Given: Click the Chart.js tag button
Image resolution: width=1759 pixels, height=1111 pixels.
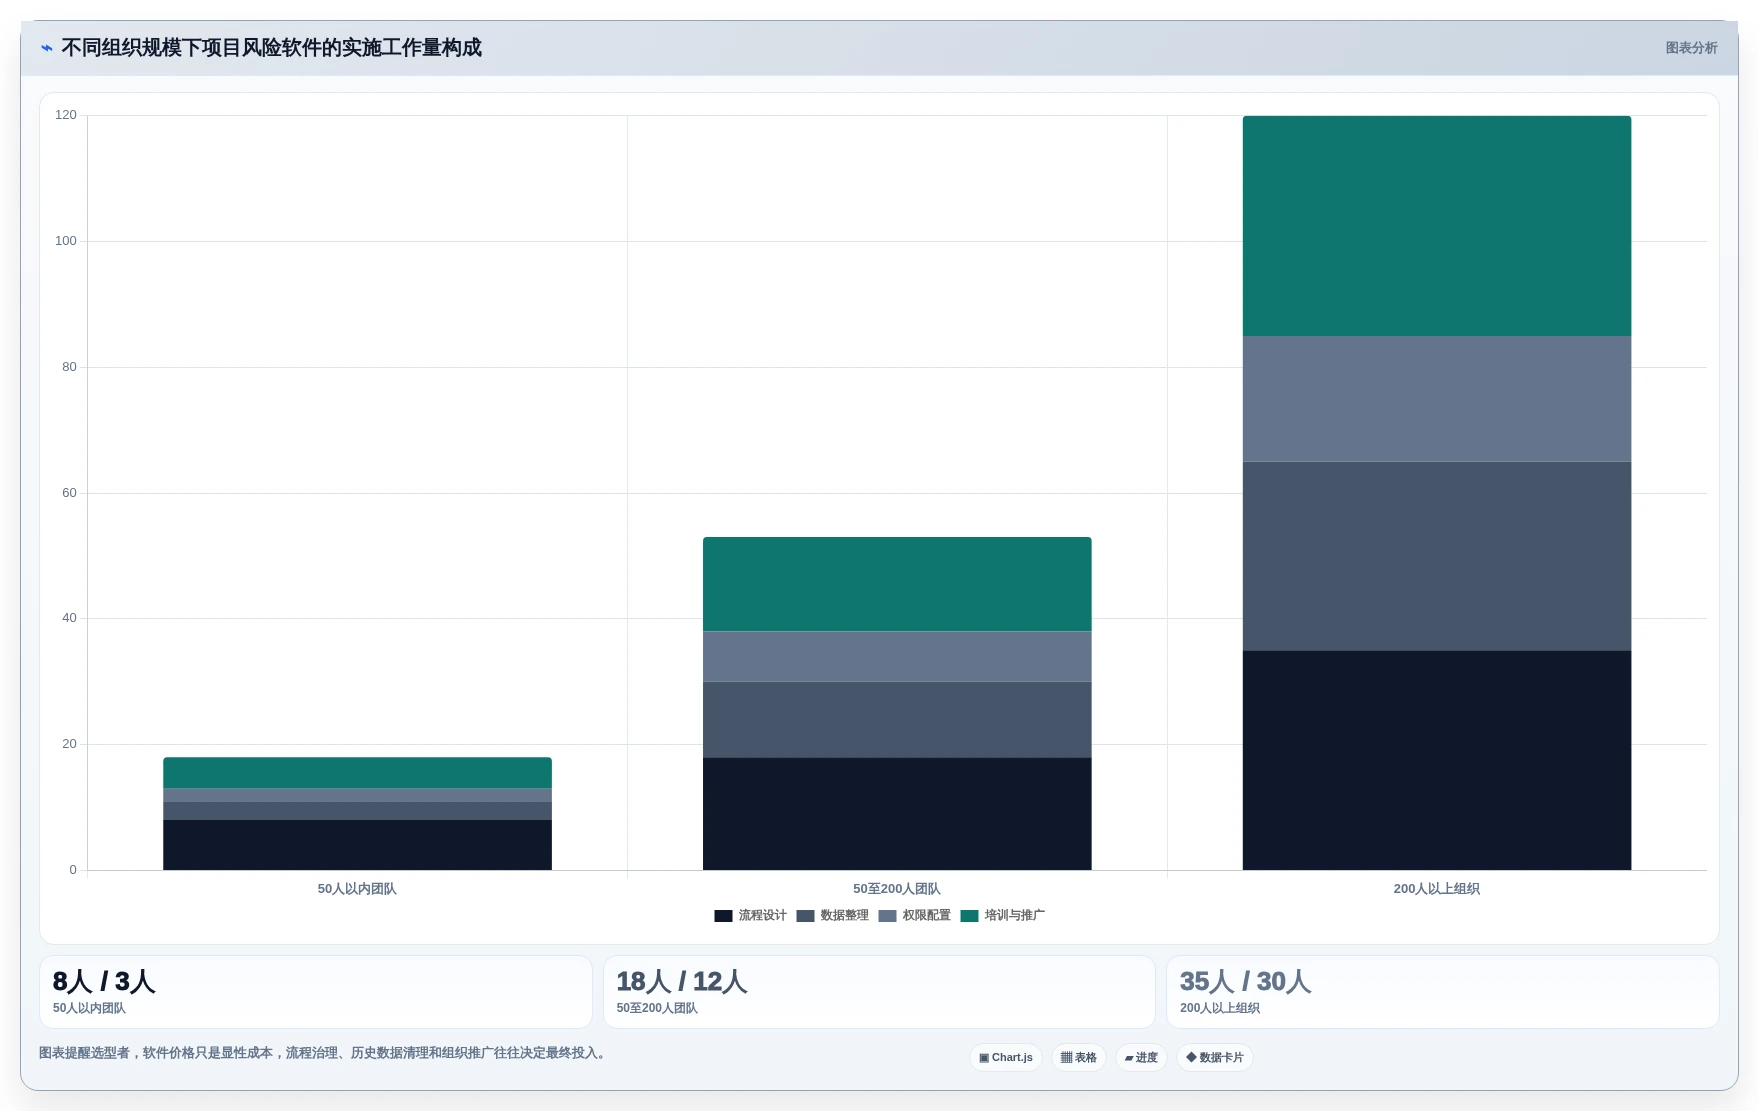Looking at the screenshot, I should coord(1006,1057).
